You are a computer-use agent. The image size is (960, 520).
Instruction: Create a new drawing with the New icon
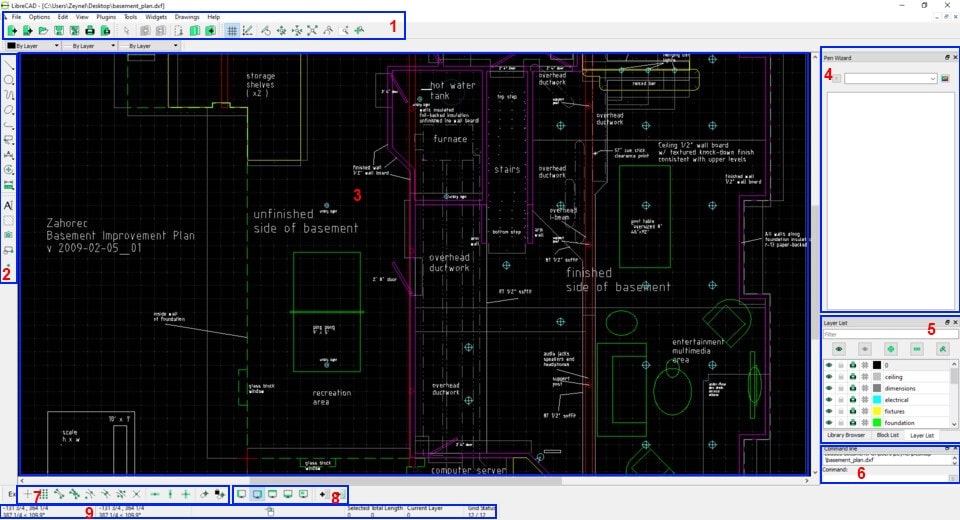pyautogui.click(x=12, y=30)
